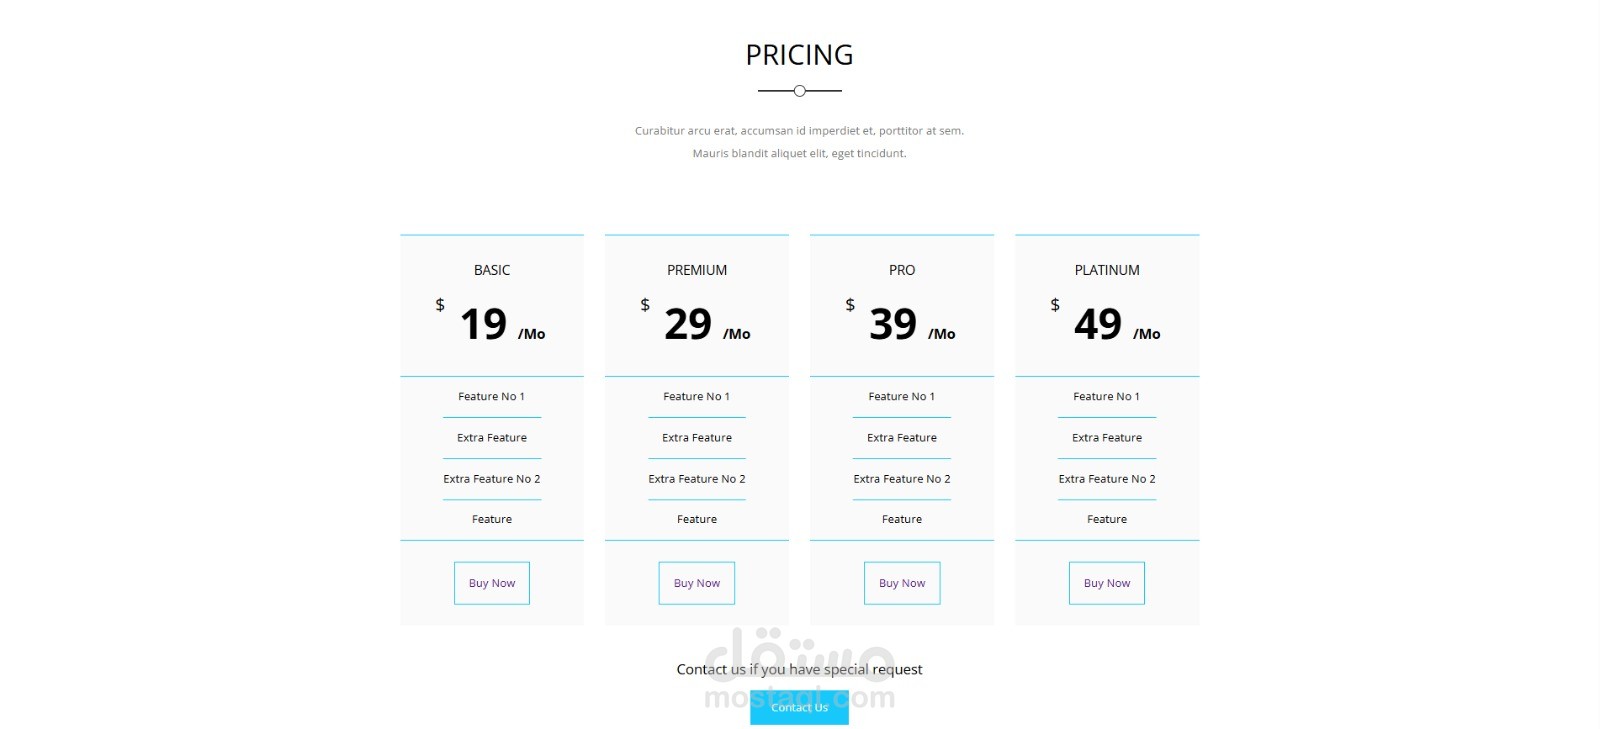Click the 'Contact us if you have special request' text

pos(799,669)
